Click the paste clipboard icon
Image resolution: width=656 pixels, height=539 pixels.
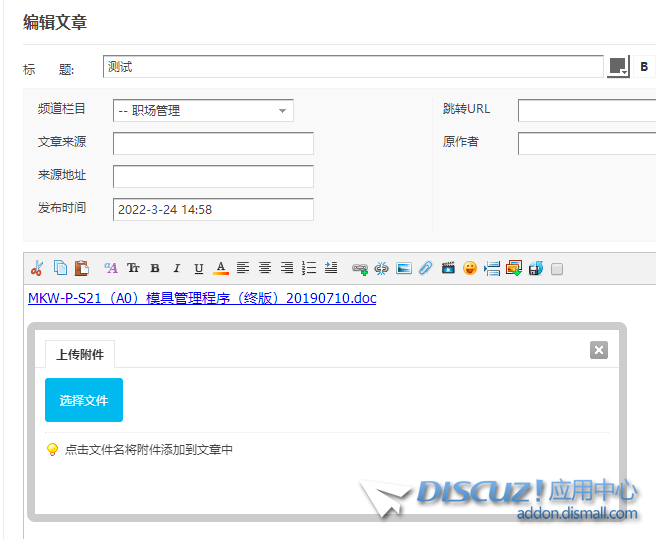82,268
